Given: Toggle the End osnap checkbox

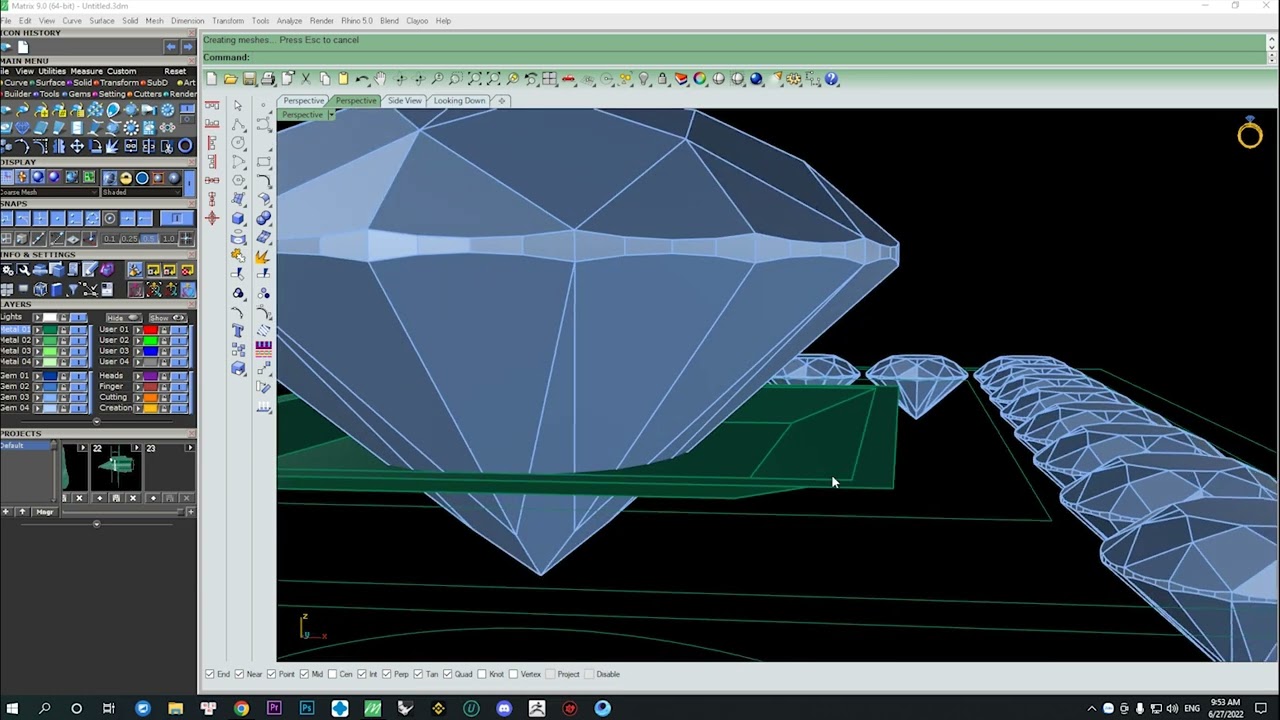Looking at the screenshot, I should [210, 674].
